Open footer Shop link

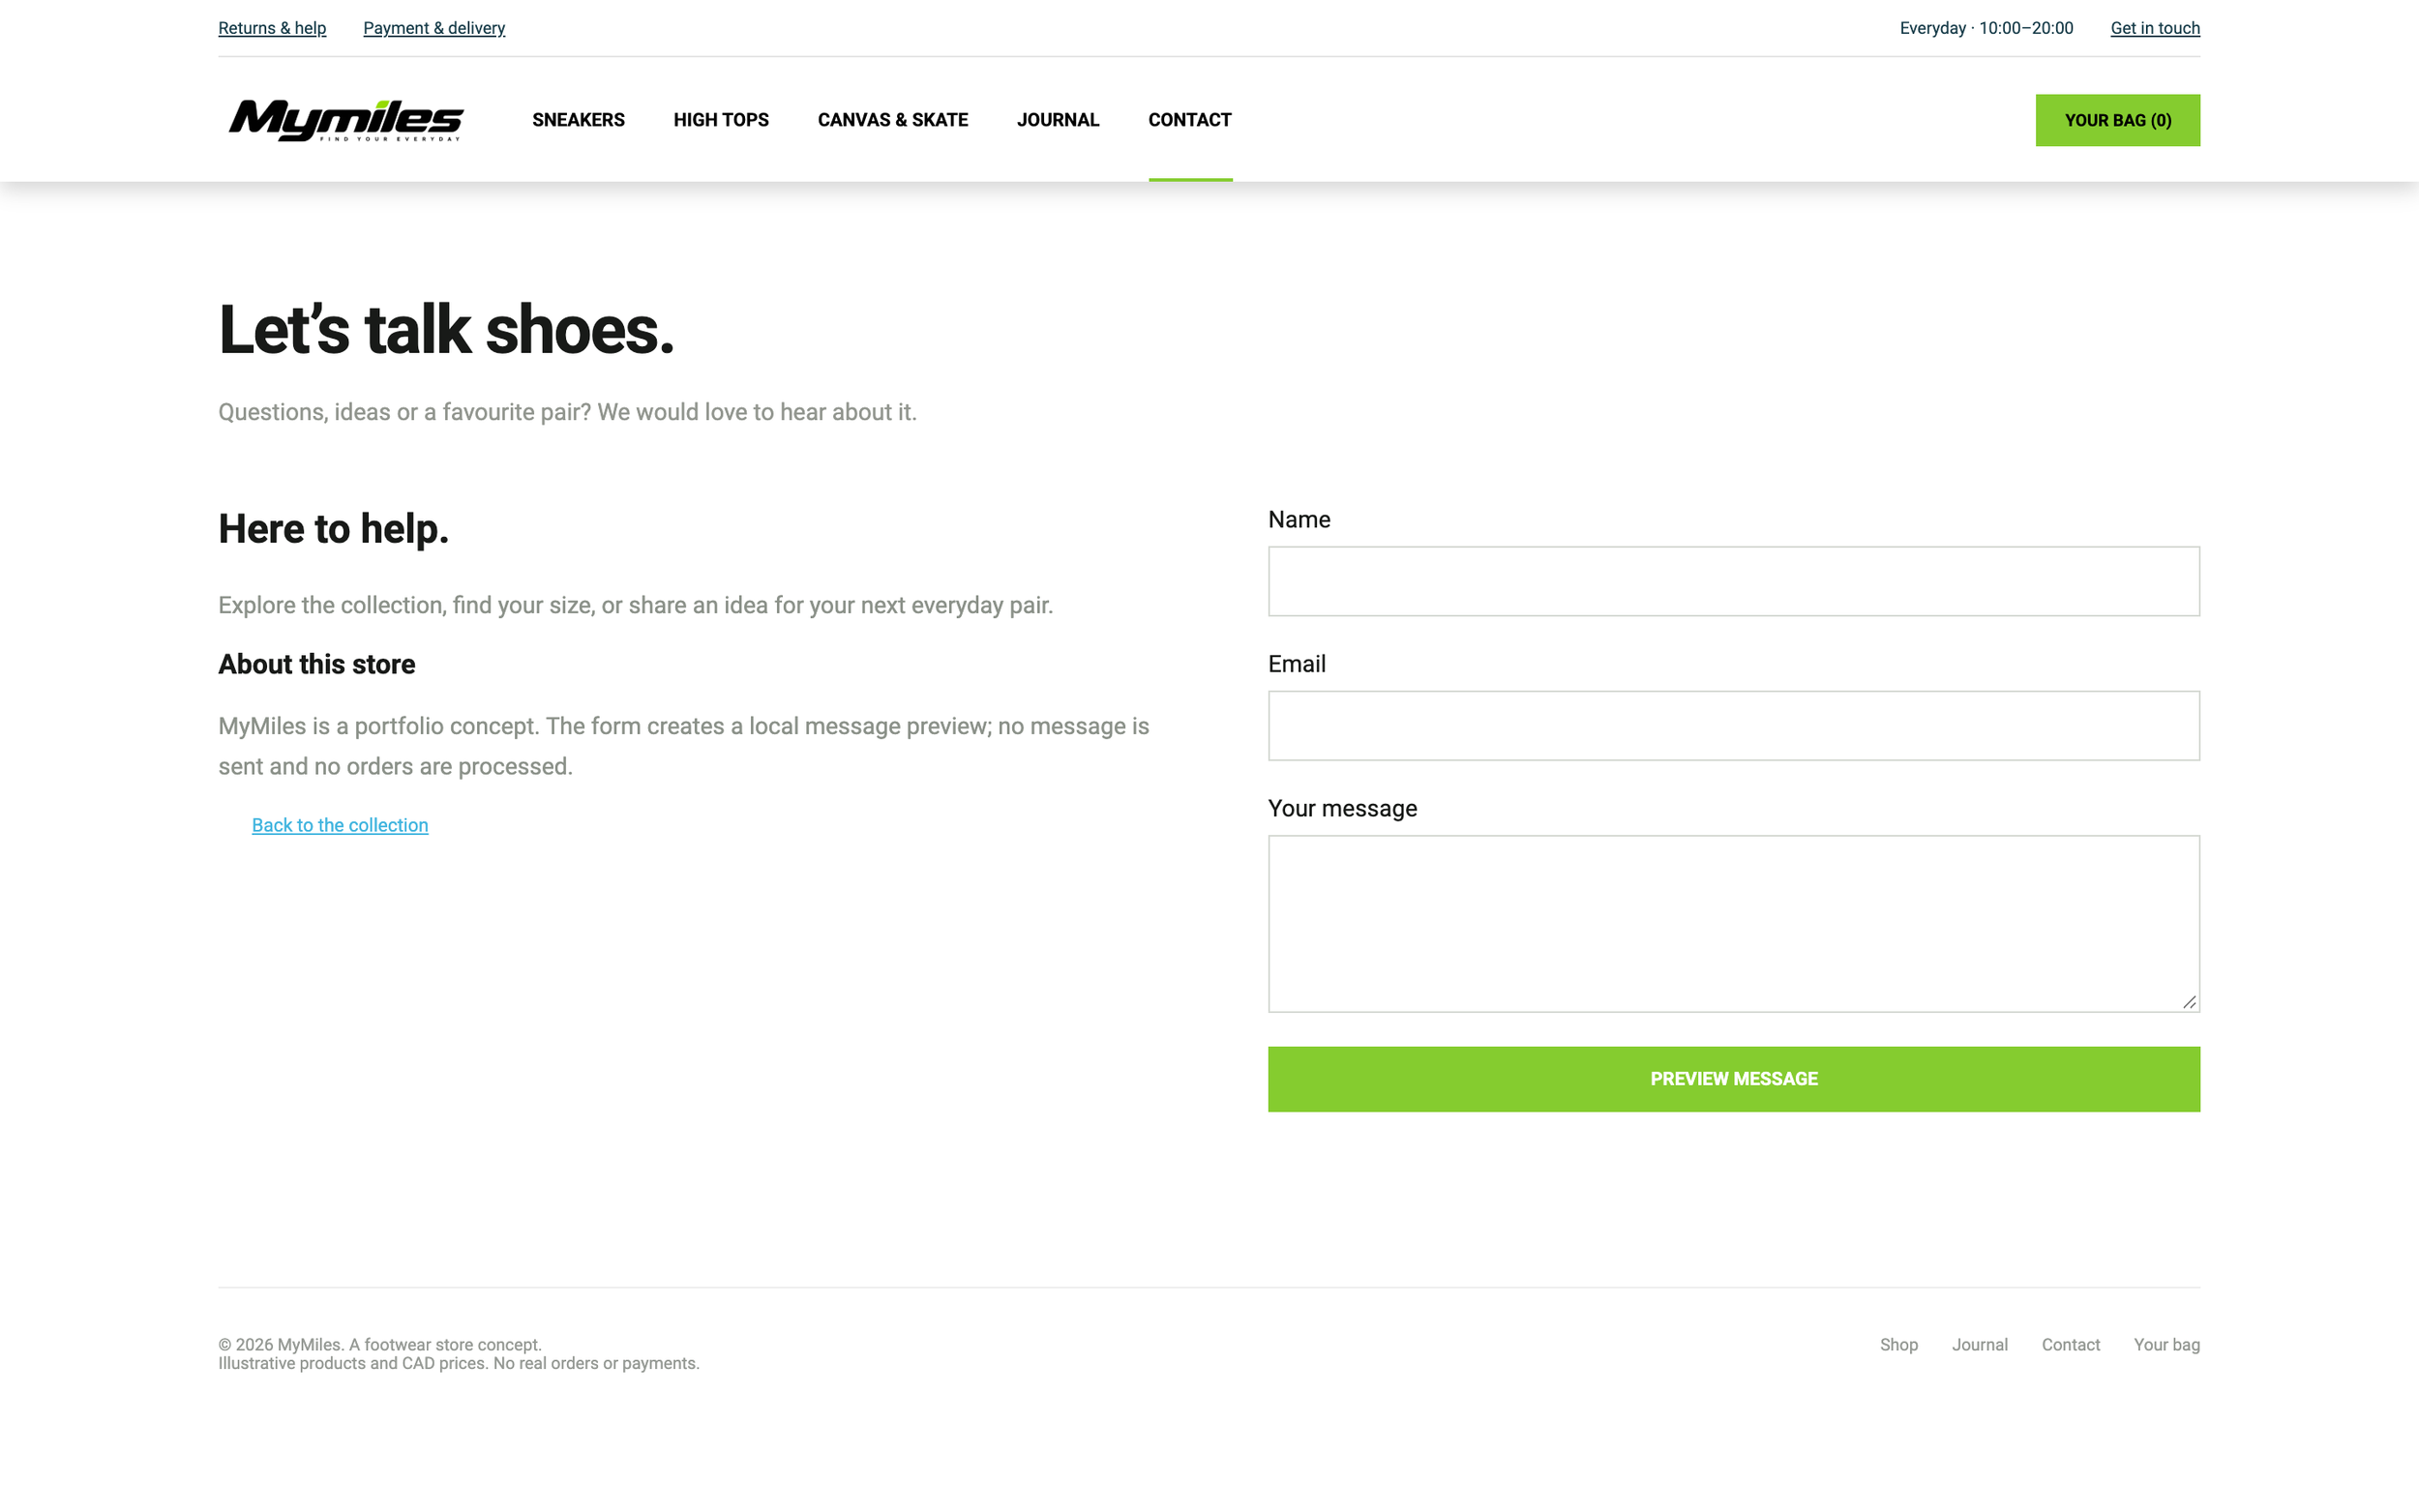1898,1344
